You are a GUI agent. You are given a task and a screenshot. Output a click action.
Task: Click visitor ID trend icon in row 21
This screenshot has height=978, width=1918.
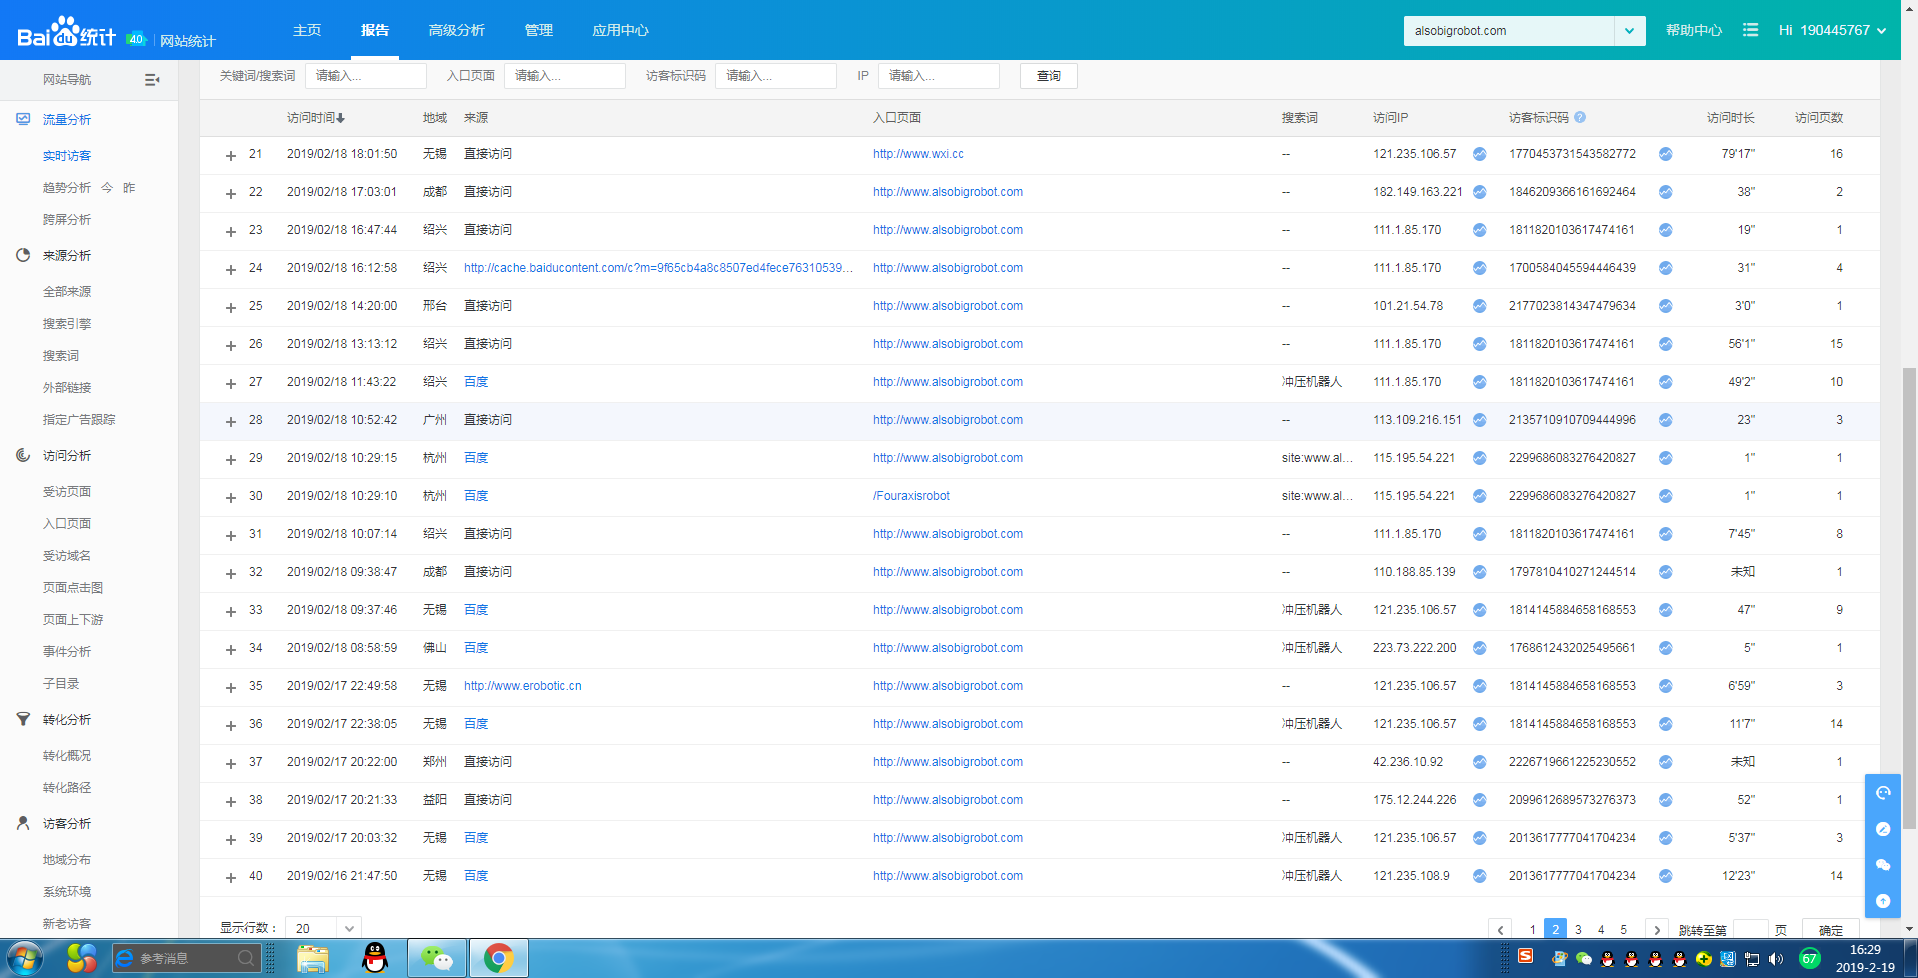click(x=1665, y=154)
